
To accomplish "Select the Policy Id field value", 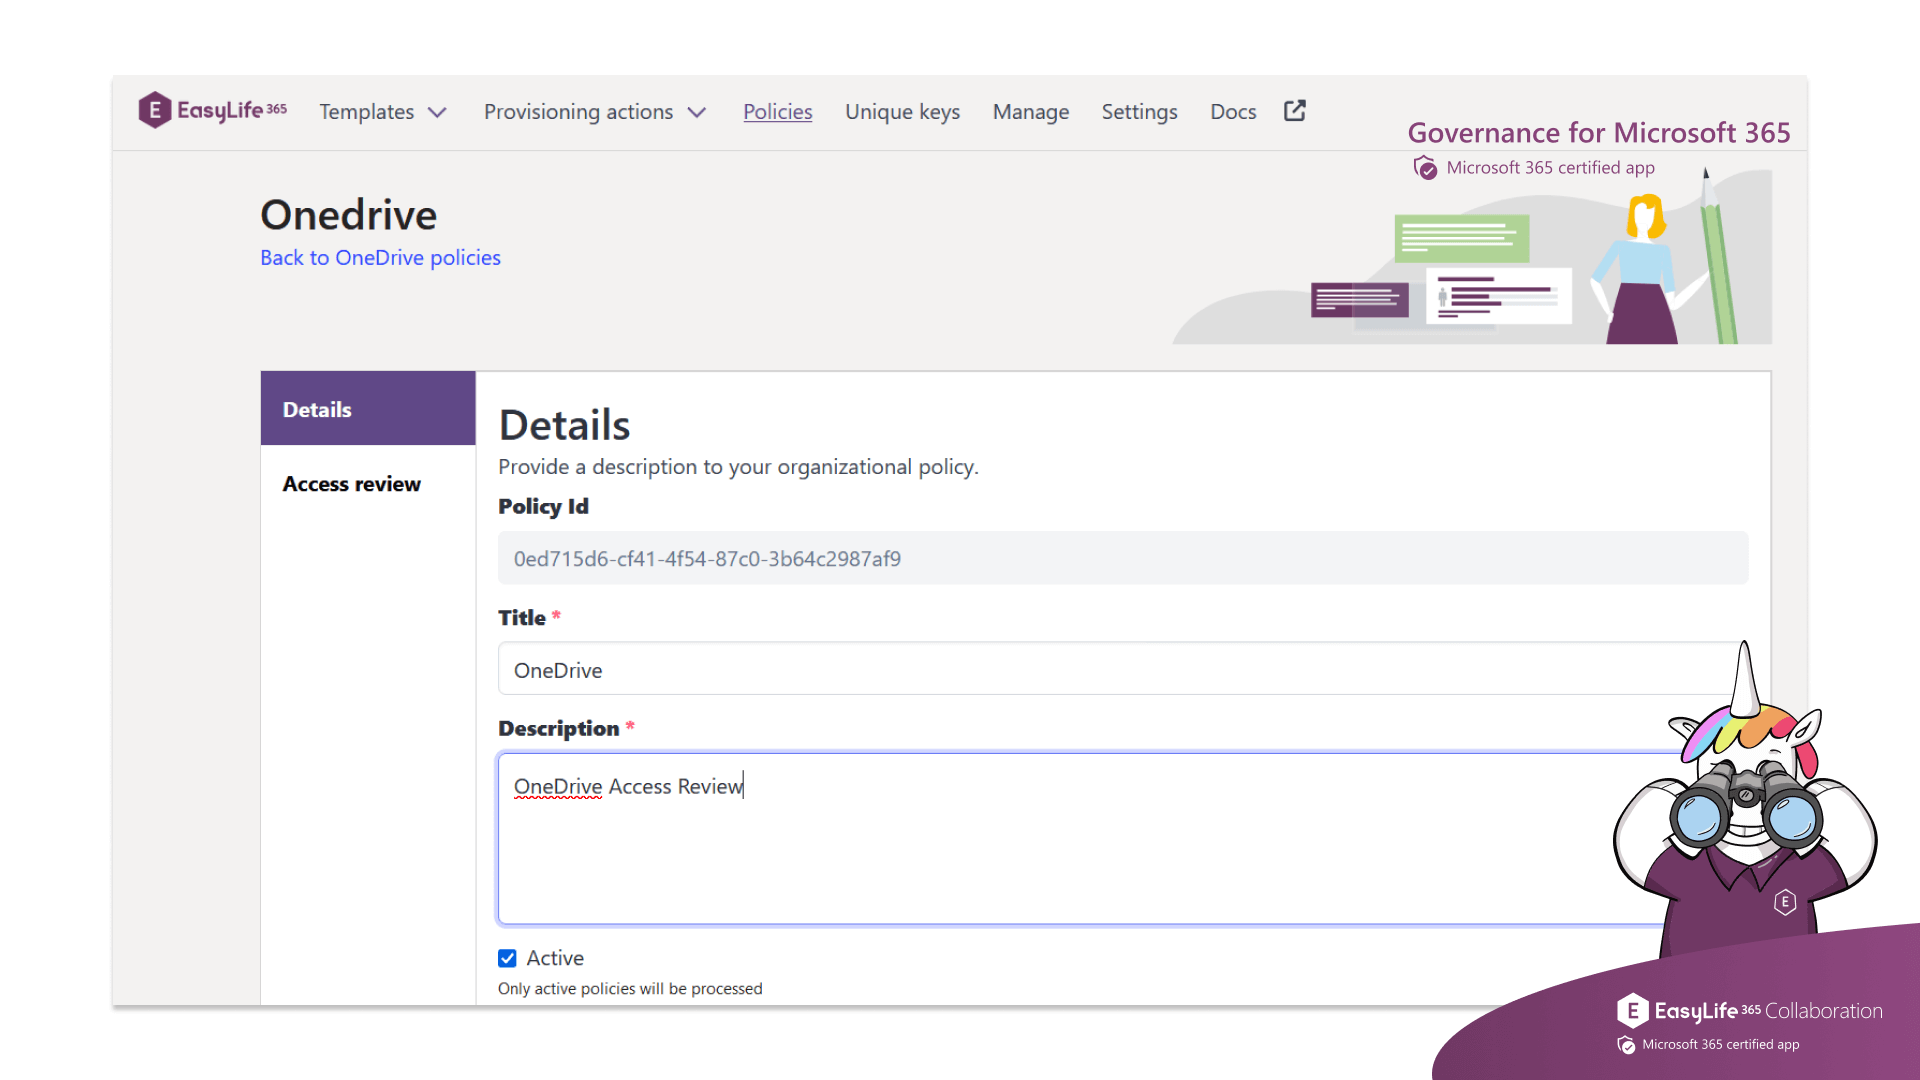I will pos(707,558).
